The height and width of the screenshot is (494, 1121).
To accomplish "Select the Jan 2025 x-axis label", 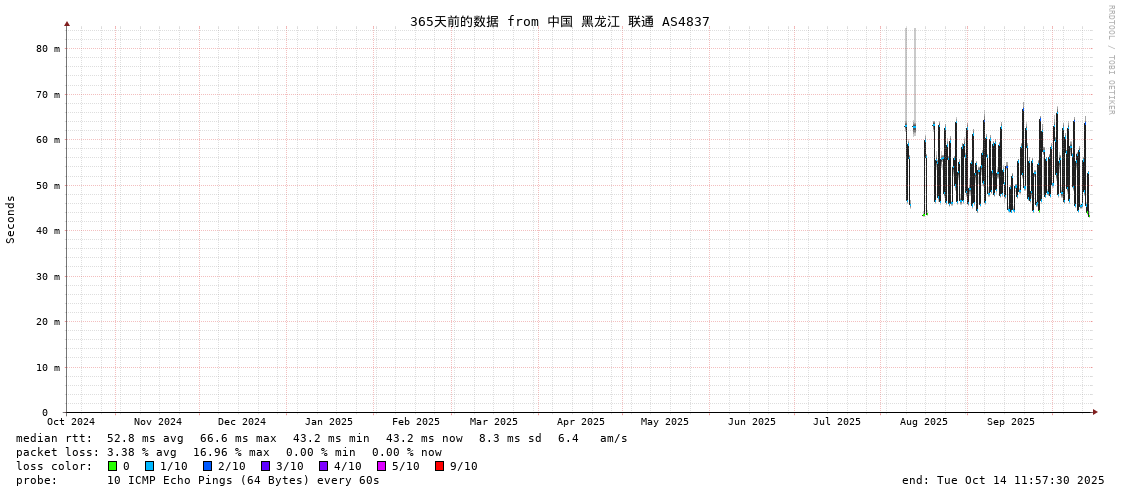I will click(328, 422).
